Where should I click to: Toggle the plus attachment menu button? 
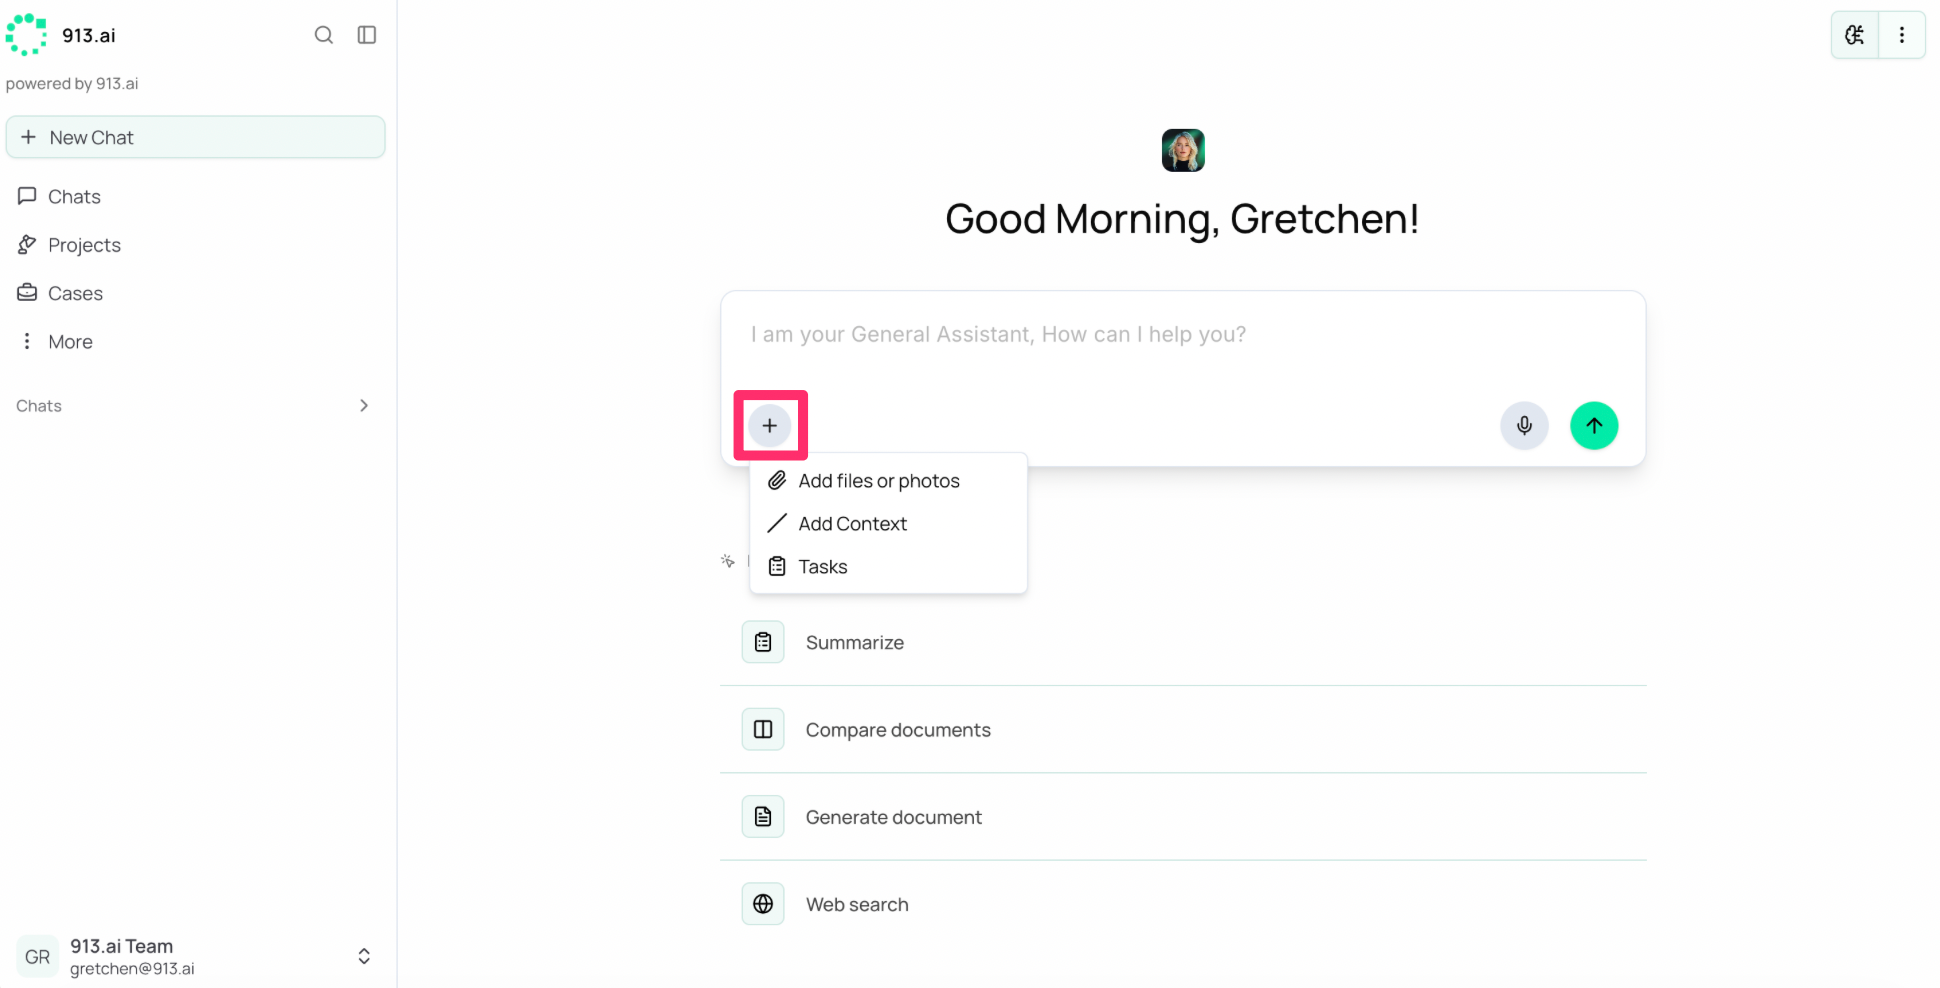point(769,426)
